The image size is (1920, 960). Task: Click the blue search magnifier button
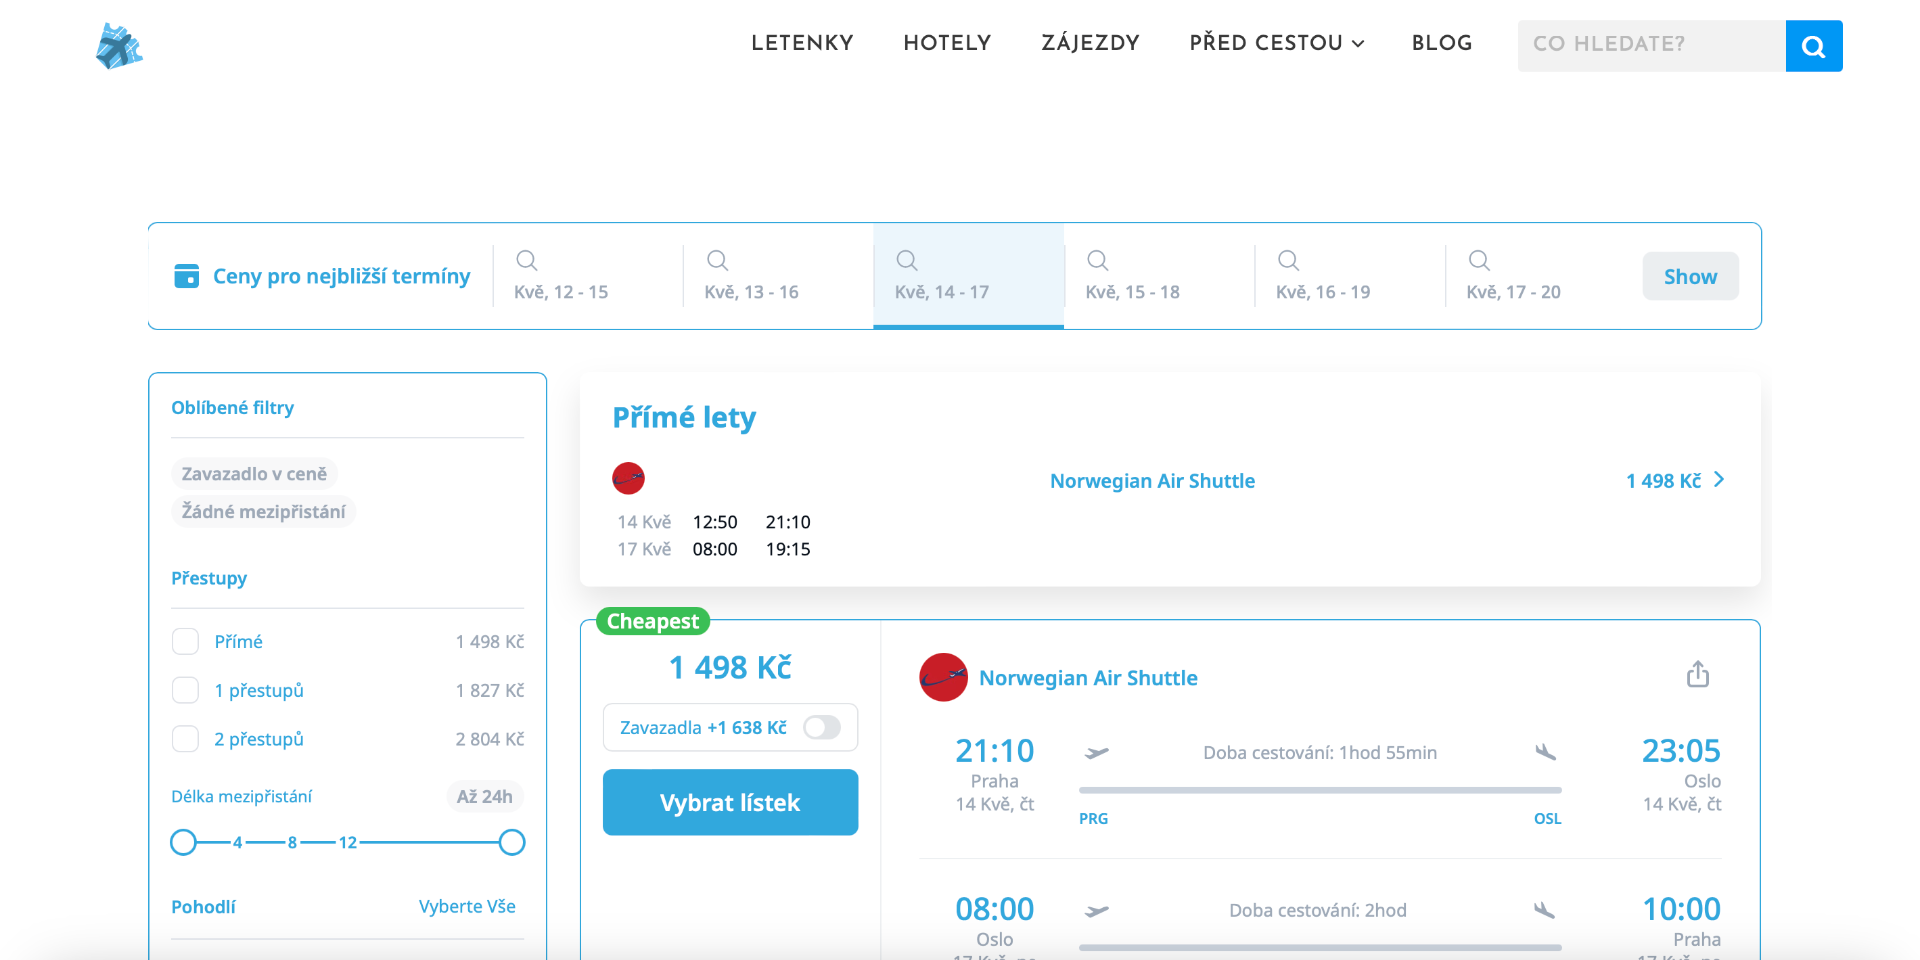coord(1813,46)
